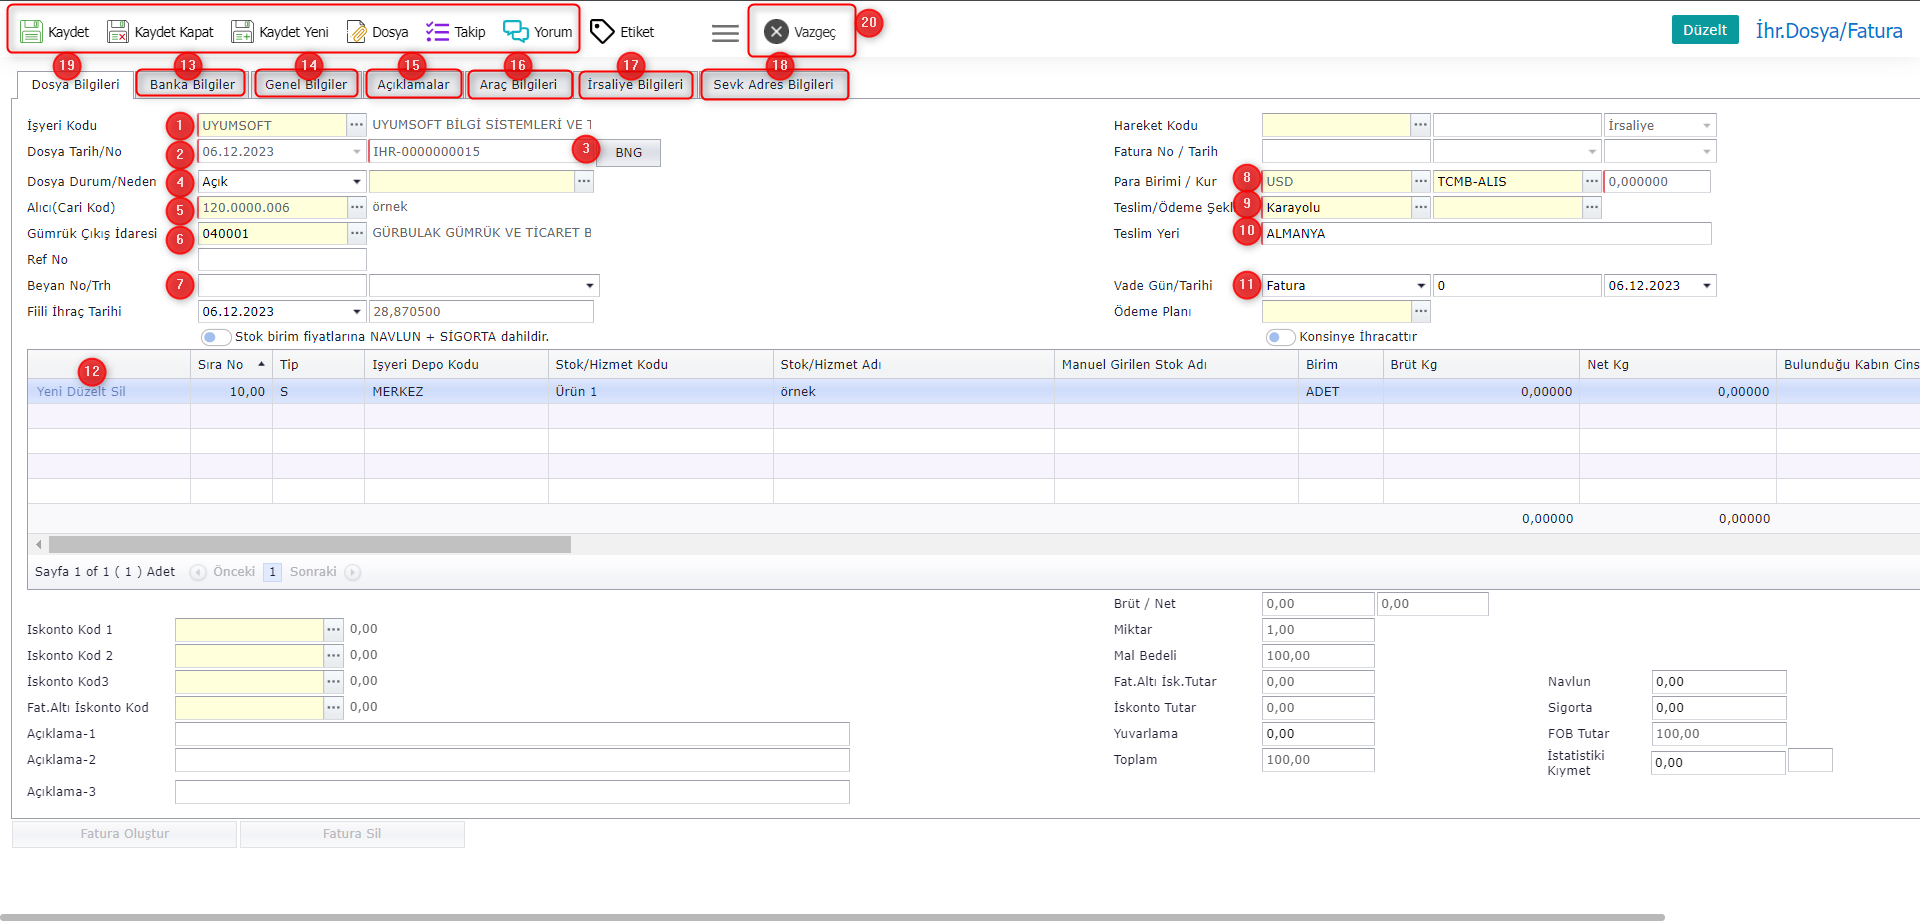
Task: Open Dosya Durum/Neden reason lookup ellipsis
Action: [584, 181]
